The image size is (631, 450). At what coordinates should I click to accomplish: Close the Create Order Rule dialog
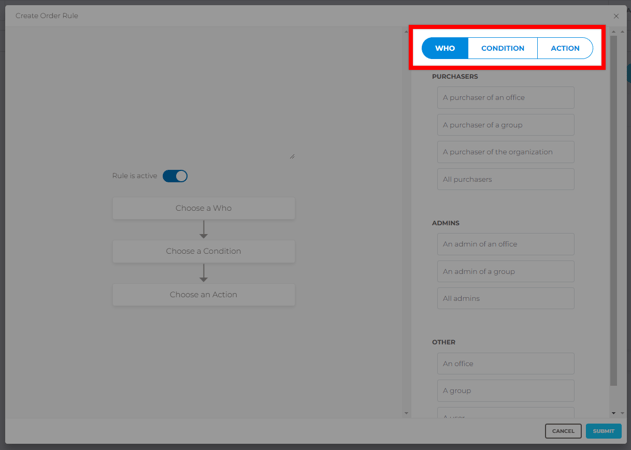[616, 16]
